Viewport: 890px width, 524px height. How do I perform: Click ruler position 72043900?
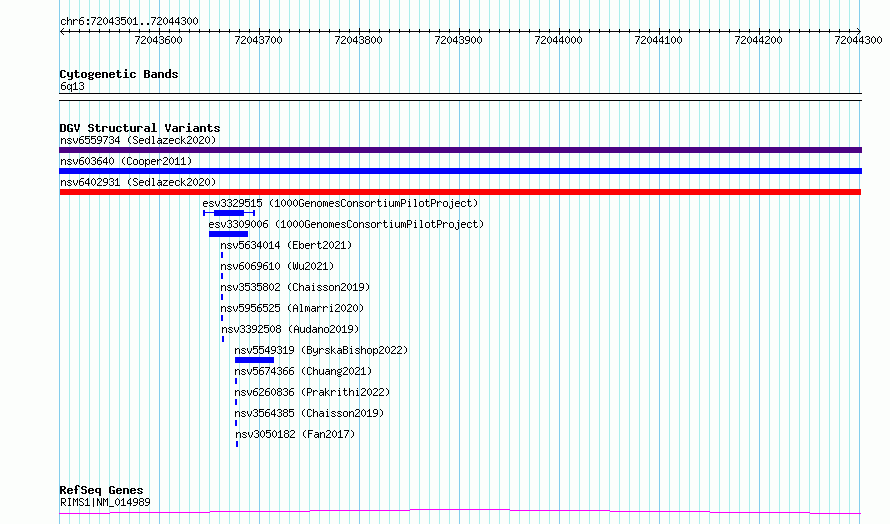coord(458,40)
